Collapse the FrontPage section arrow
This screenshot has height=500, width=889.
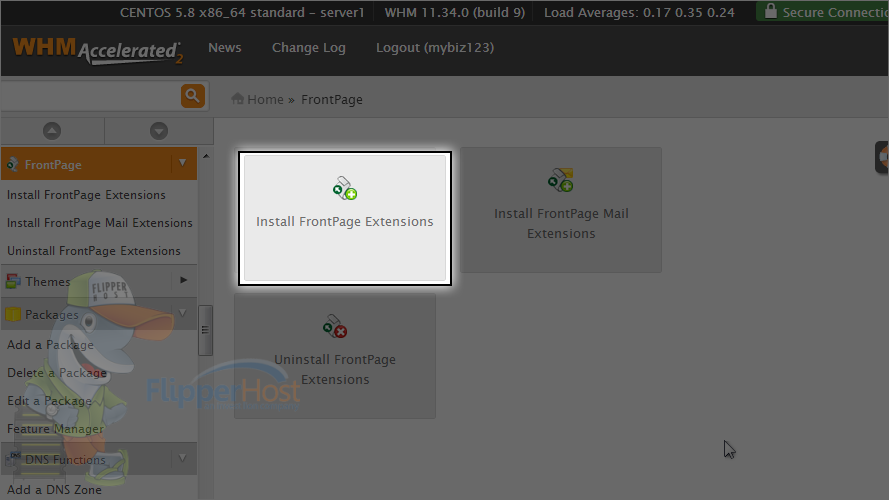(x=183, y=163)
